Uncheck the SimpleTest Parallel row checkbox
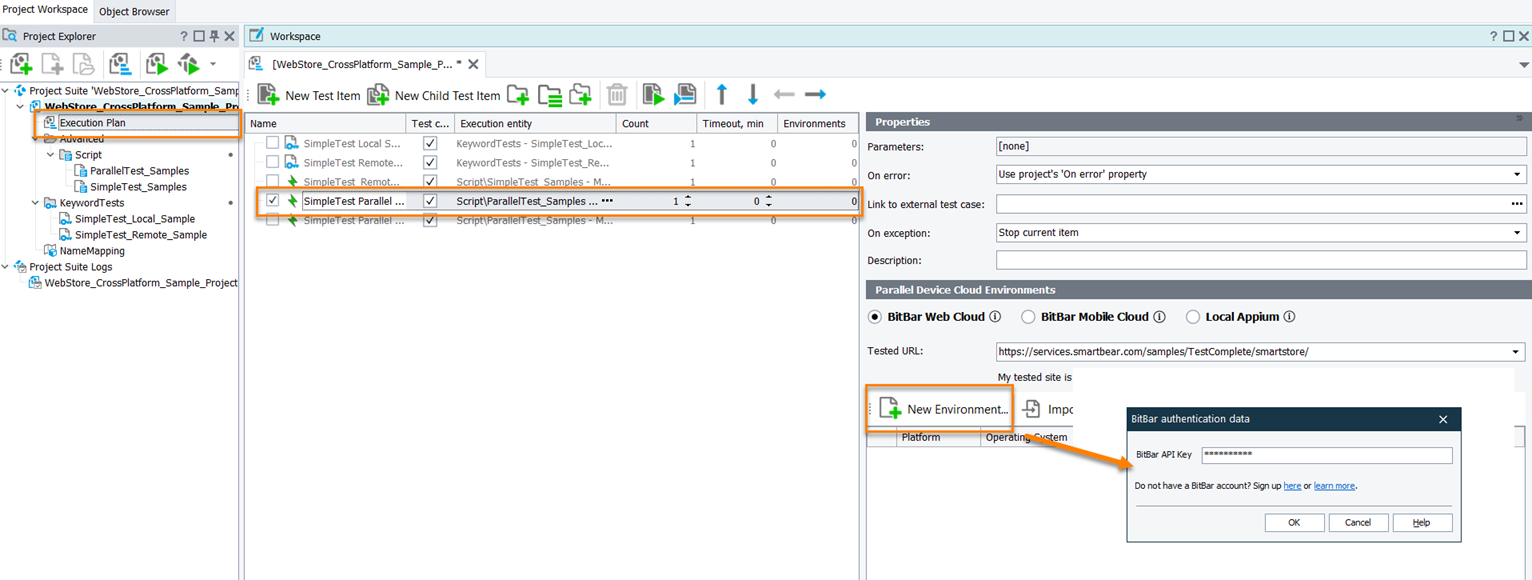The height and width of the screenshot is (580, 1532). pyautogui.click(x=272, y=201)
